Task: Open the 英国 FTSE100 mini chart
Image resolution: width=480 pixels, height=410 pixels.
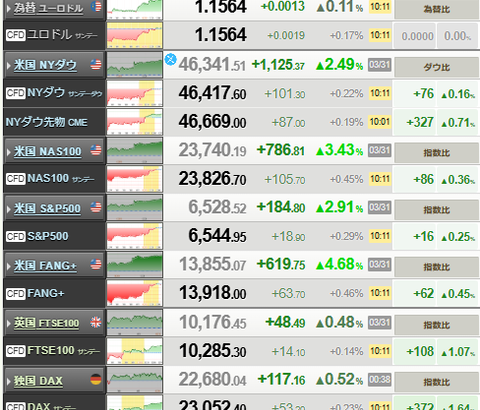Action: [x=135, y=322]
